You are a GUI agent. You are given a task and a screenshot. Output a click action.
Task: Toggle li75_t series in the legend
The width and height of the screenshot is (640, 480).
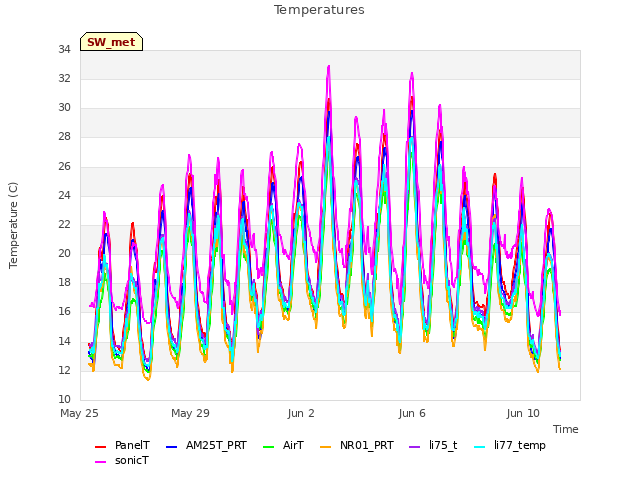pyautogui.click(x=433, y=445)
